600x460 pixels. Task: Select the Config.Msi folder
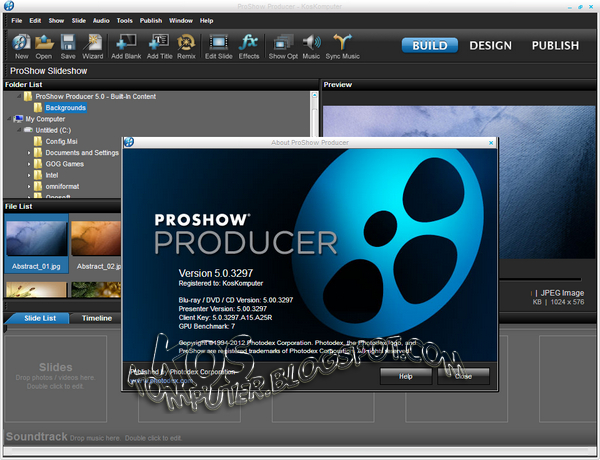pyautogui.click(x=61, y=141)
